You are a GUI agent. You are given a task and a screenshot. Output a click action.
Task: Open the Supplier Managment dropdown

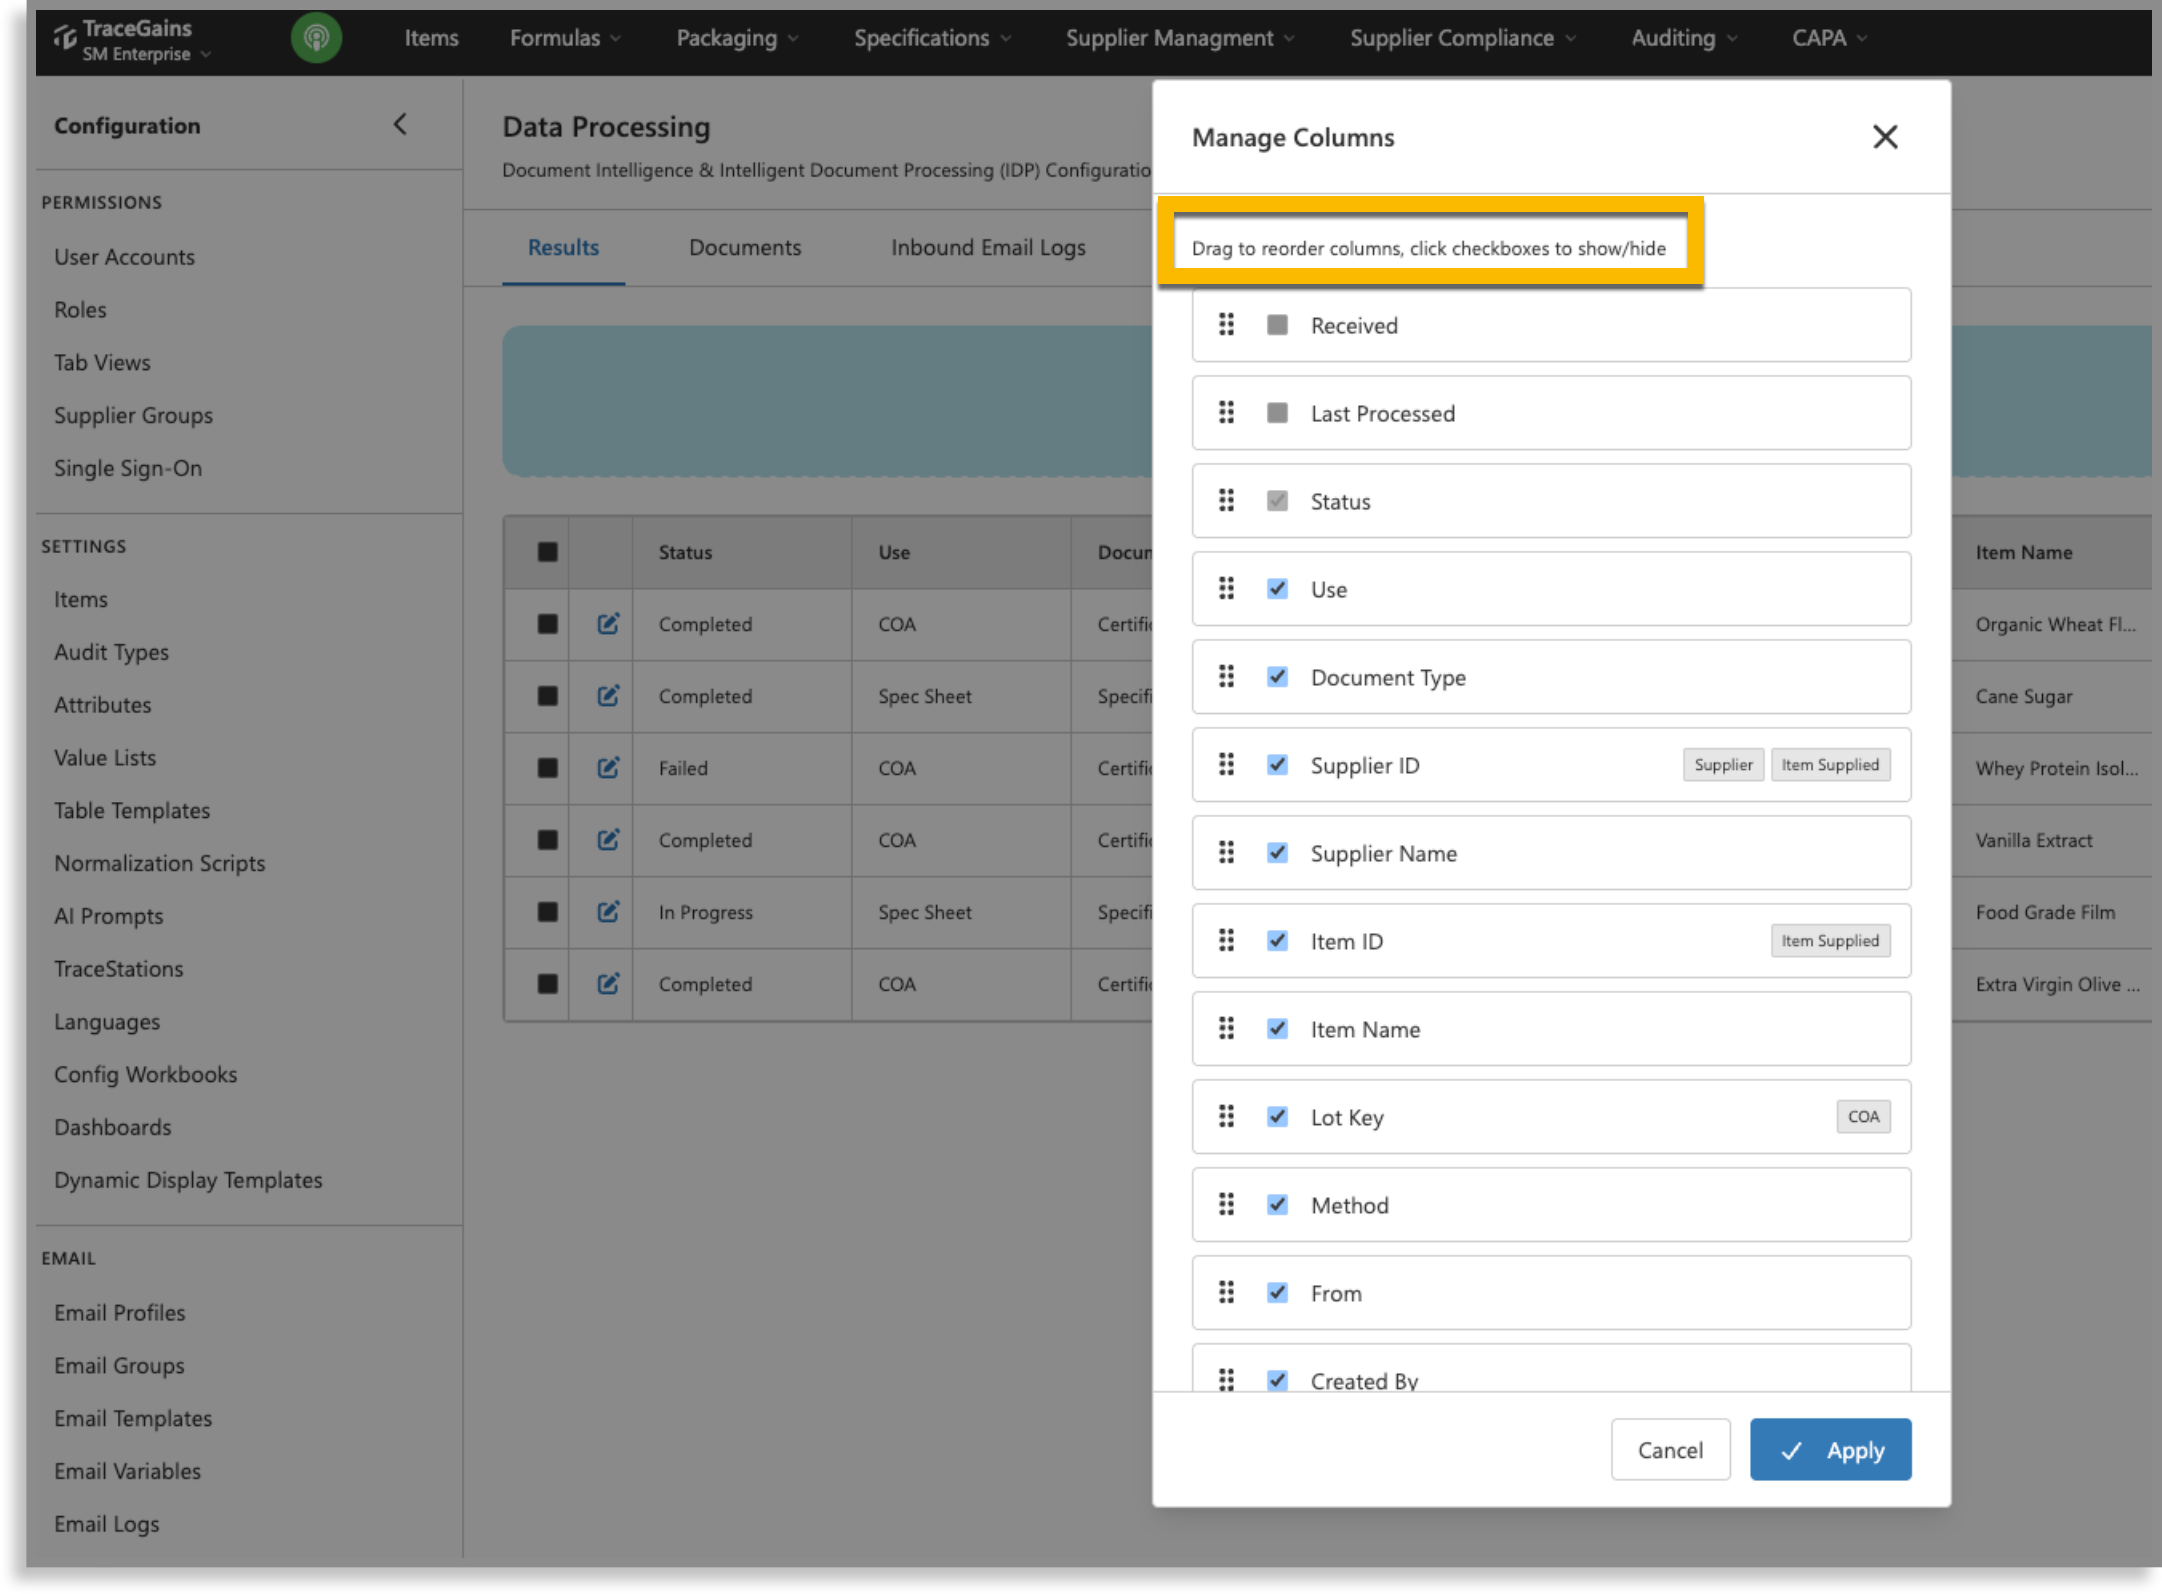[x=1180, y=38]
